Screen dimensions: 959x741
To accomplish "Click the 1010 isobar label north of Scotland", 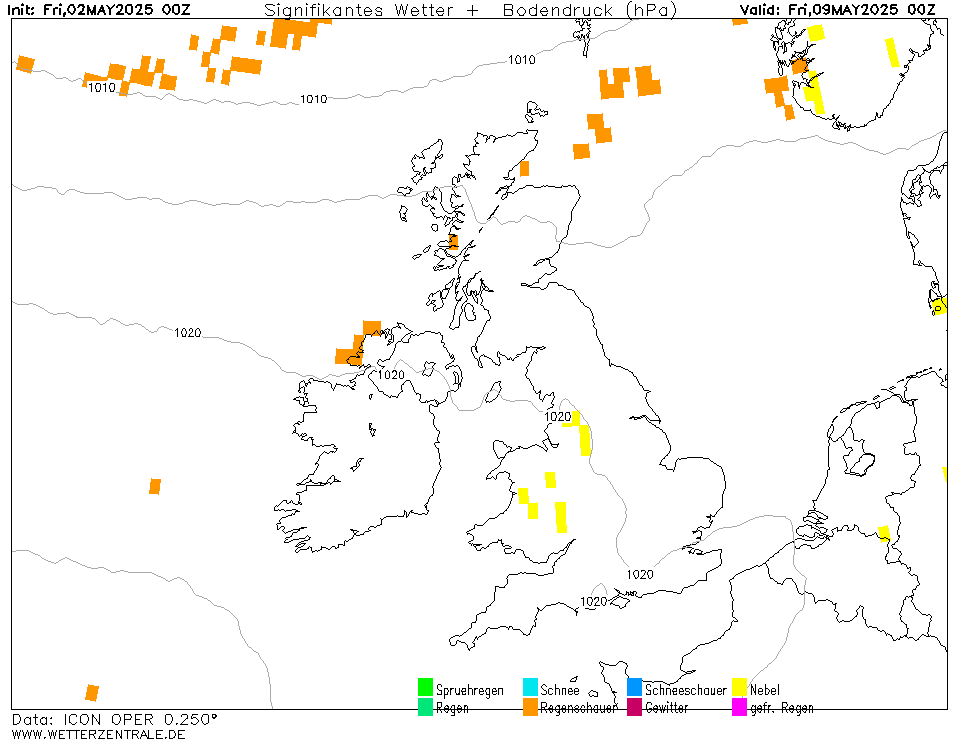I will point(522,59).
